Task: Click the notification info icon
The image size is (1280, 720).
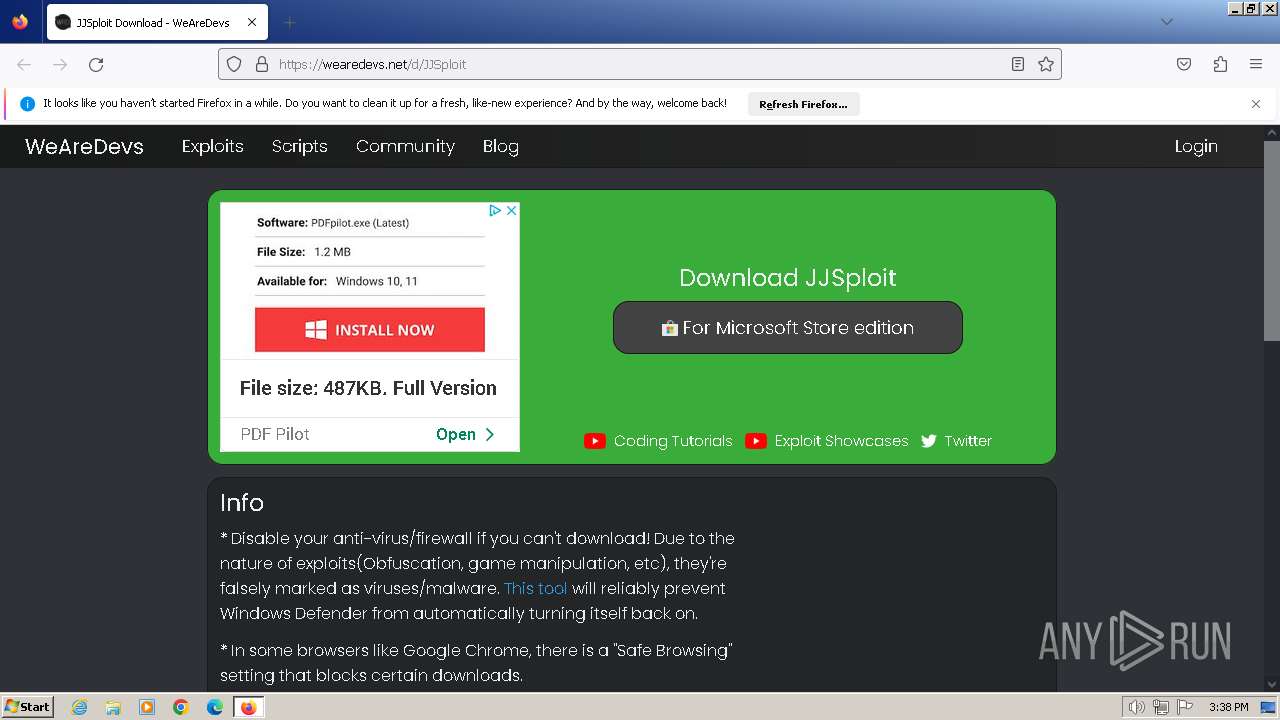Action: [x=28, y=104]
